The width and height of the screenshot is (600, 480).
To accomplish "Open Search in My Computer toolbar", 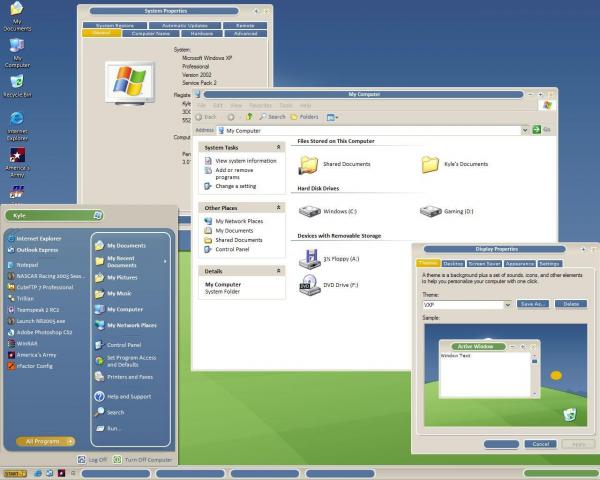I will tap(272, 117).
